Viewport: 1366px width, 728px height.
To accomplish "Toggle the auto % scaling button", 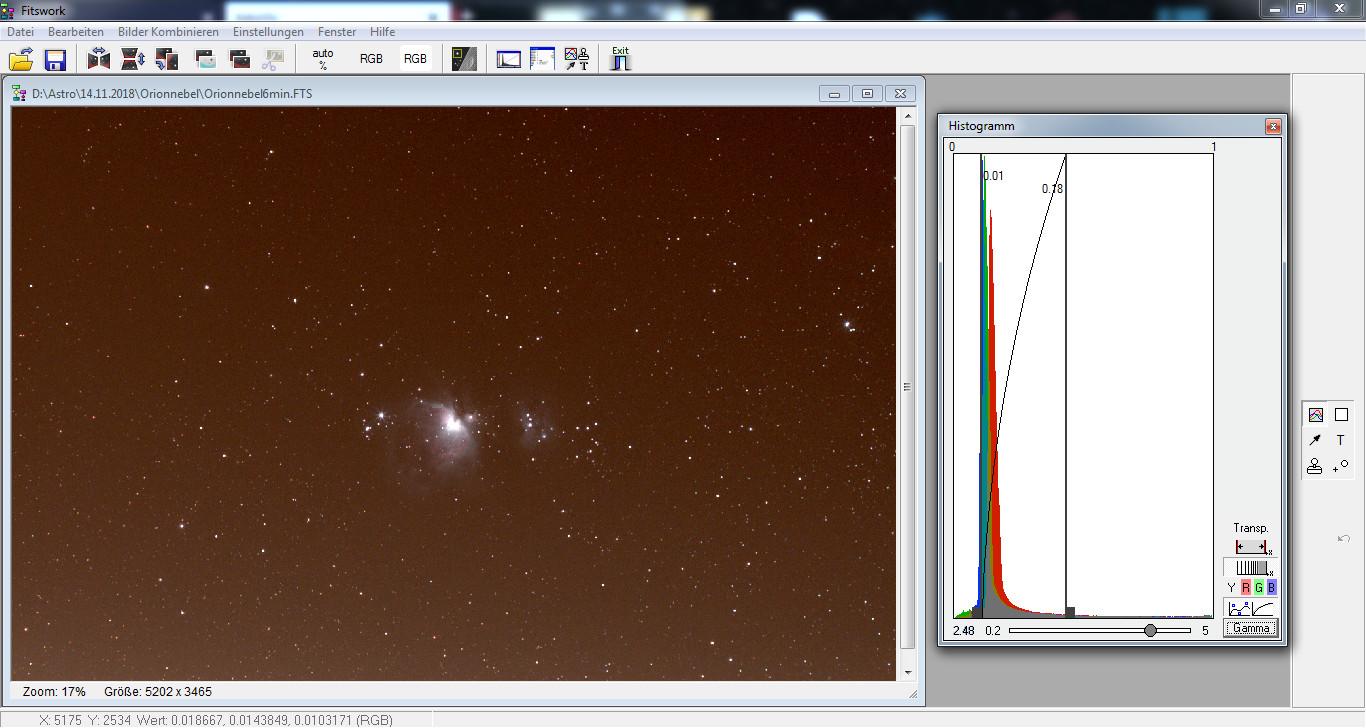I will [323, 59].
